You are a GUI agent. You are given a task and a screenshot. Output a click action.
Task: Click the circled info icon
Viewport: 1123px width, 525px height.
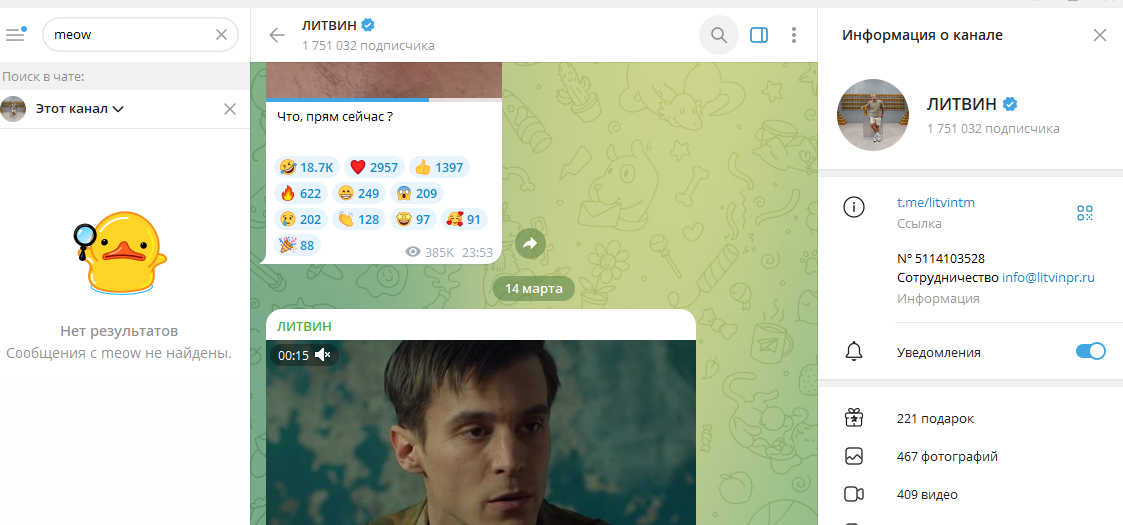click(853, 208)
